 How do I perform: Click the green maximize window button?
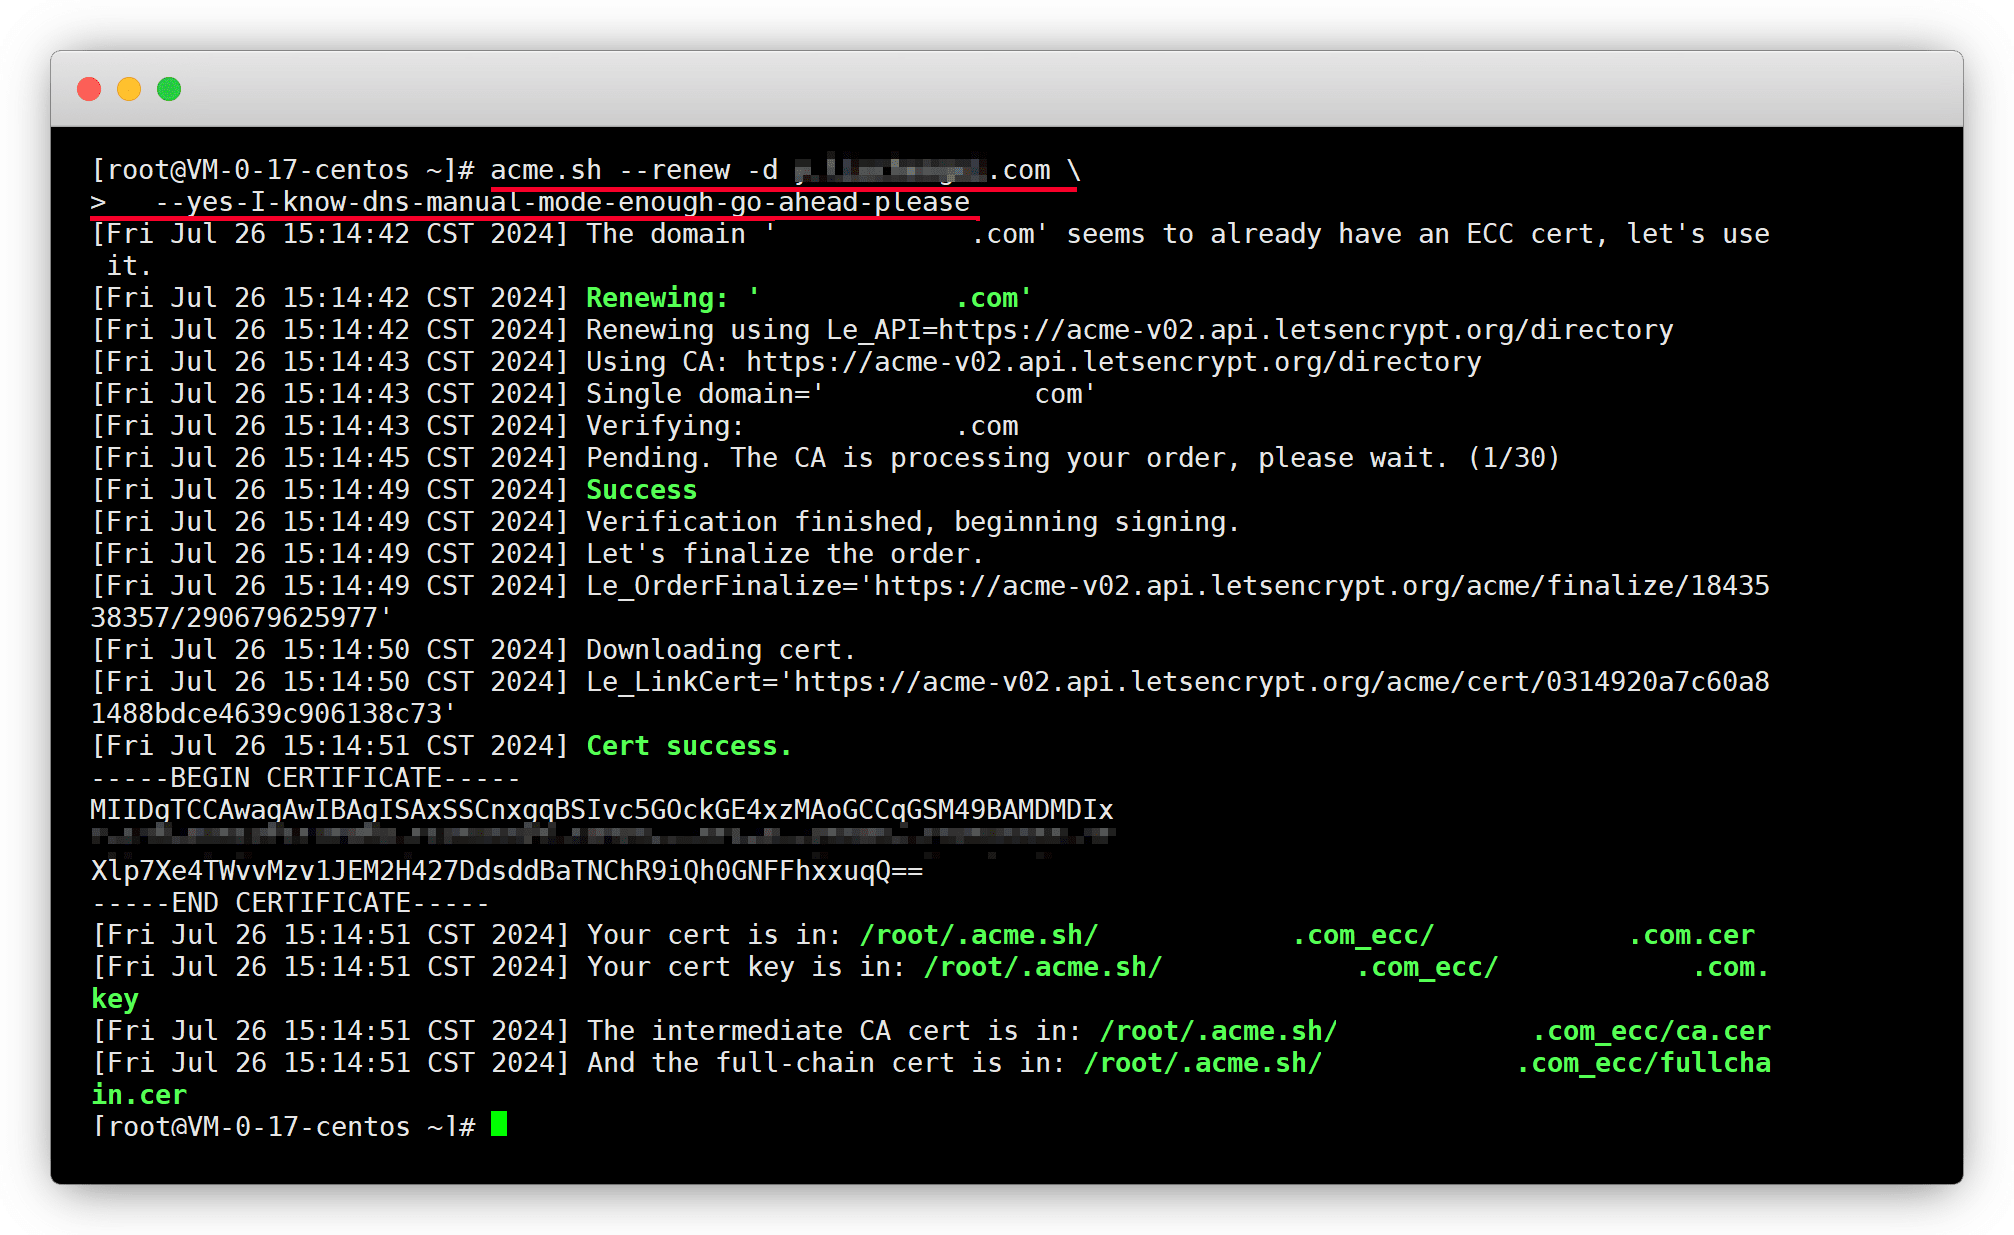point(169,89)
